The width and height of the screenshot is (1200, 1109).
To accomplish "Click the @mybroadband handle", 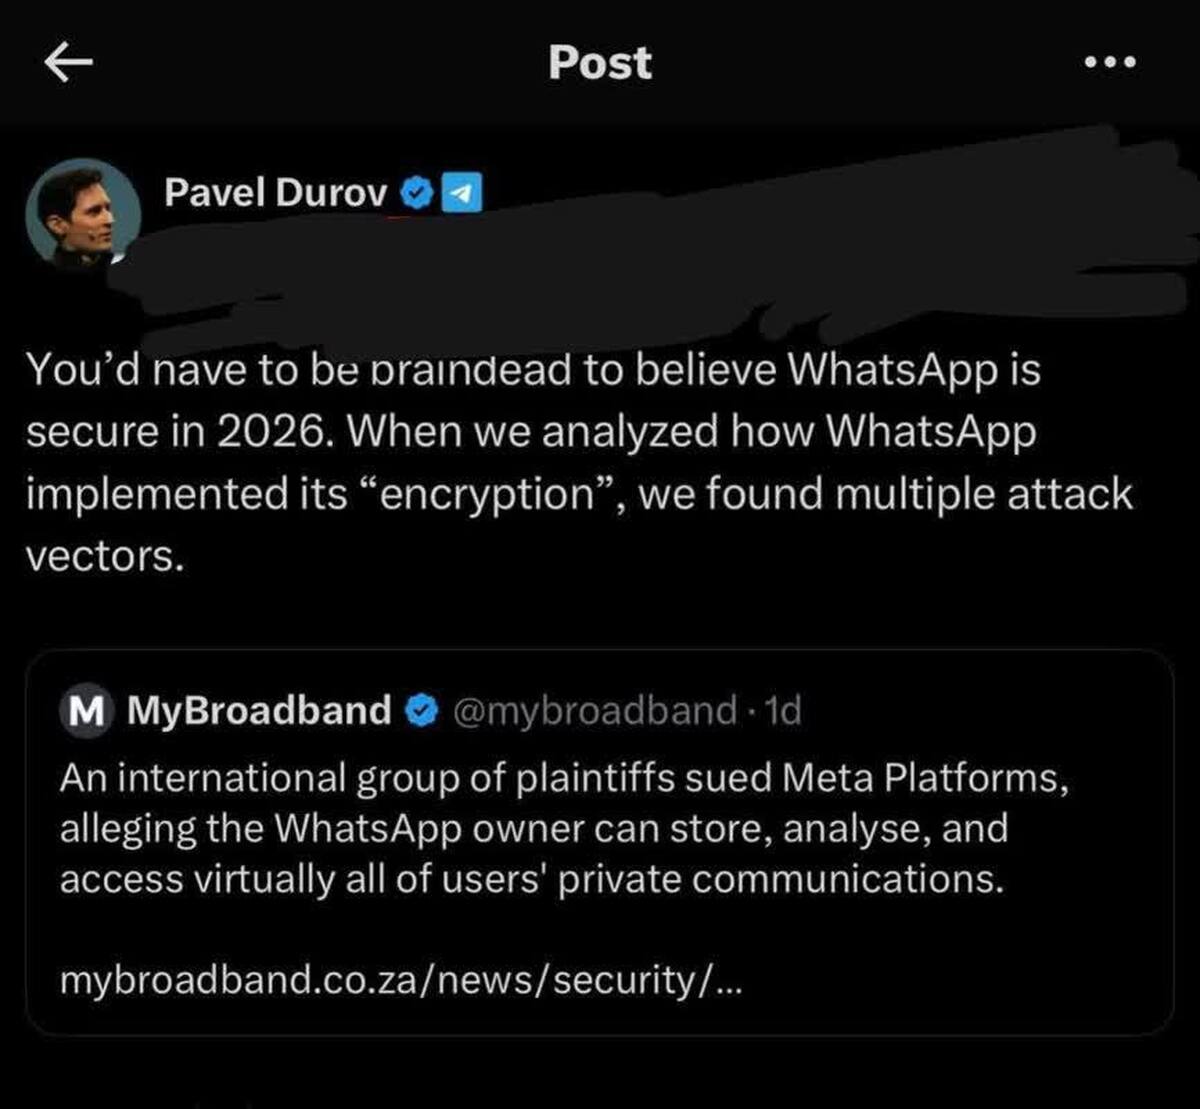I will pyautogui.click(x=595, y=711).
